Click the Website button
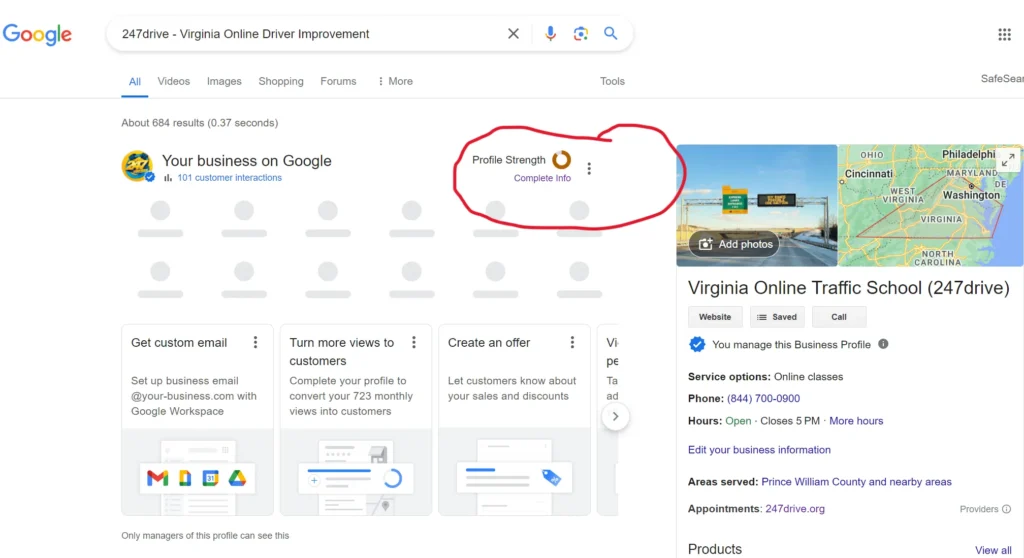1024x558 pixels. point(715,317)
